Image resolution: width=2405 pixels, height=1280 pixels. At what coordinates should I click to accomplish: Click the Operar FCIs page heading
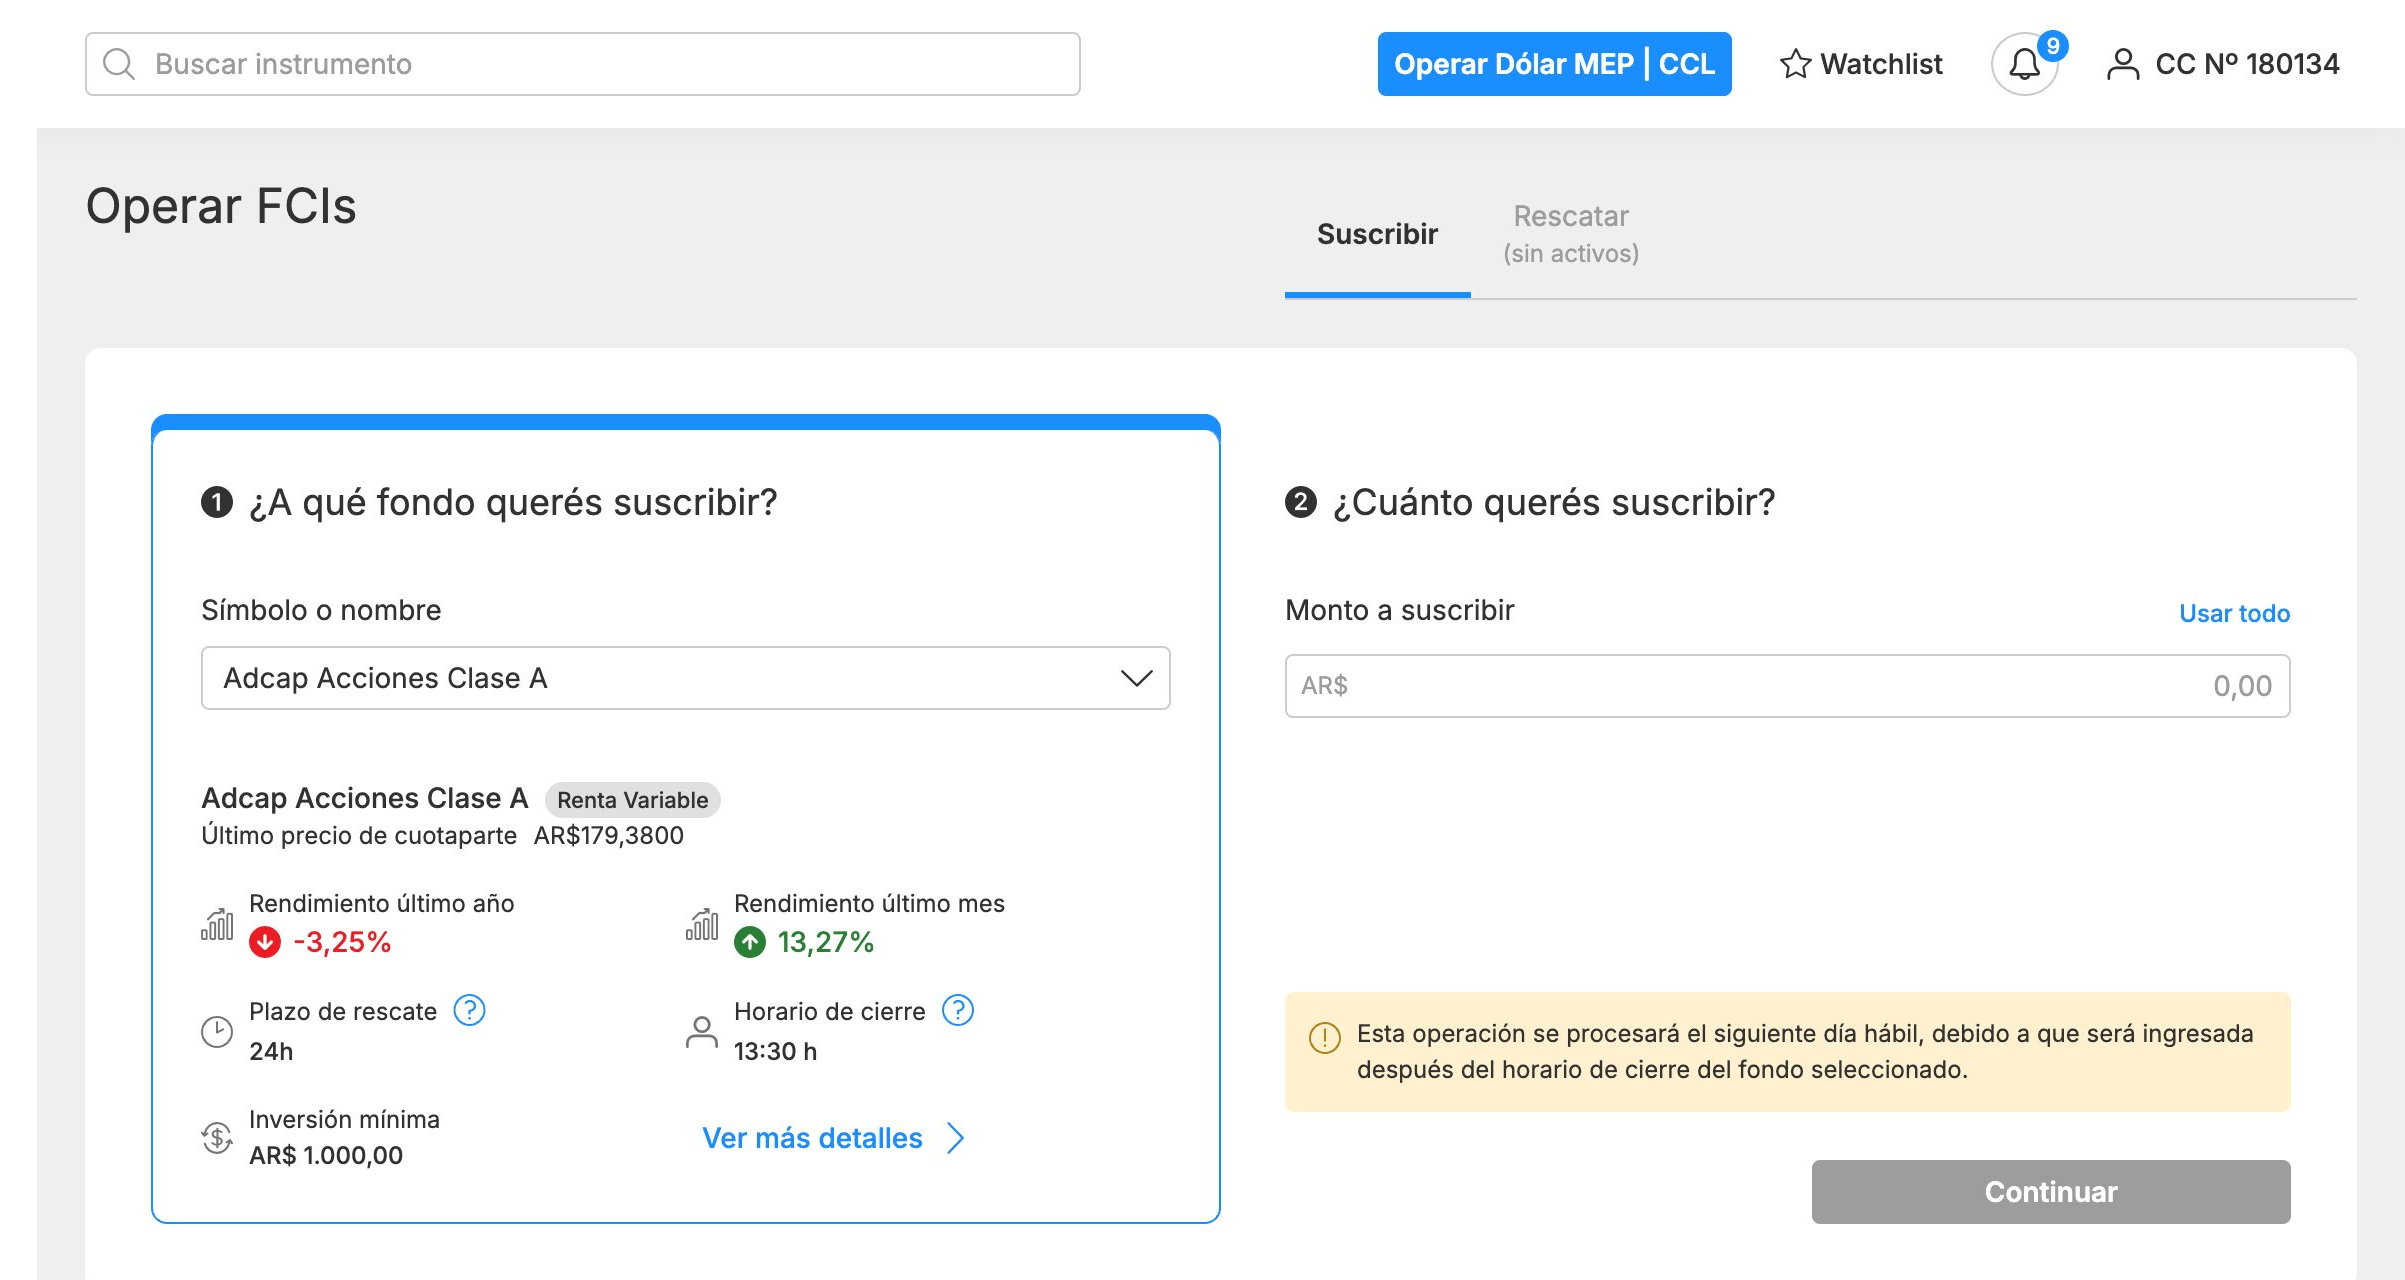click(x=221, y=206)
